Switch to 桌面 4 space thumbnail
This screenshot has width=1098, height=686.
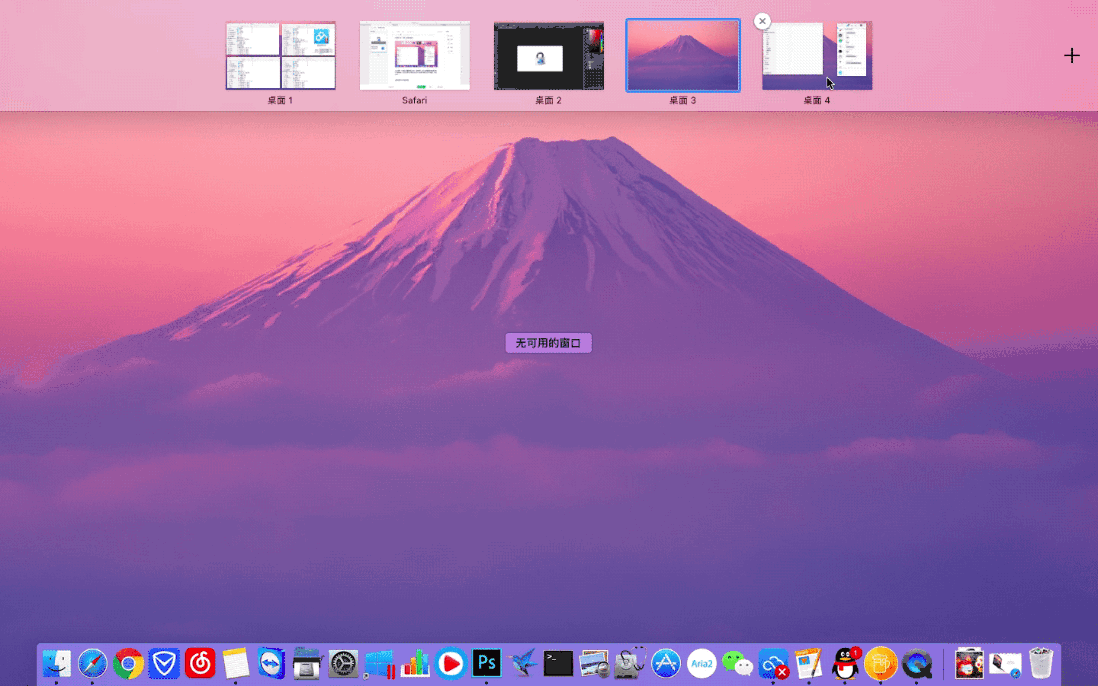tap(817, 56)
